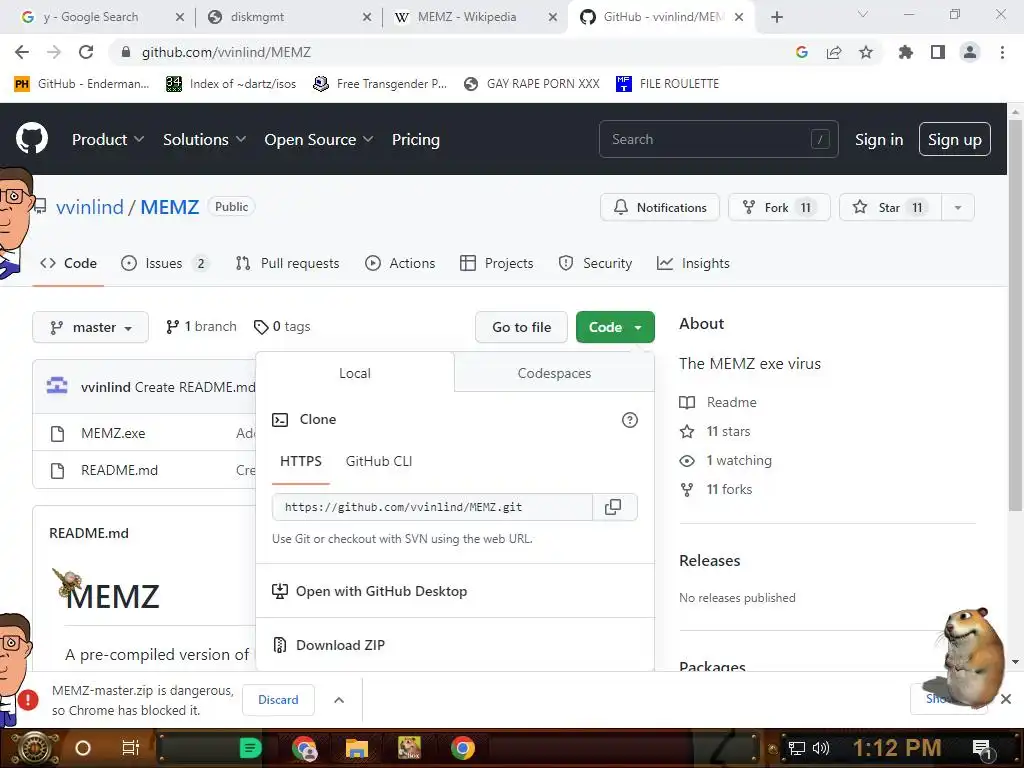Select the Codespaces tab

click(554, 373)
